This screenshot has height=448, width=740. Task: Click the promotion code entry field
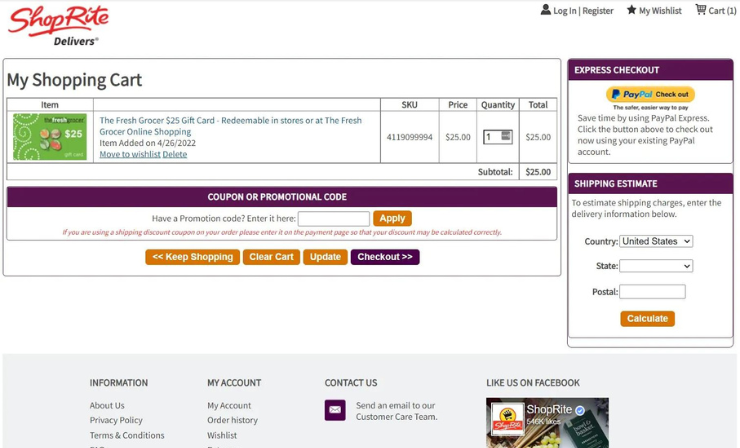point(333,219)
